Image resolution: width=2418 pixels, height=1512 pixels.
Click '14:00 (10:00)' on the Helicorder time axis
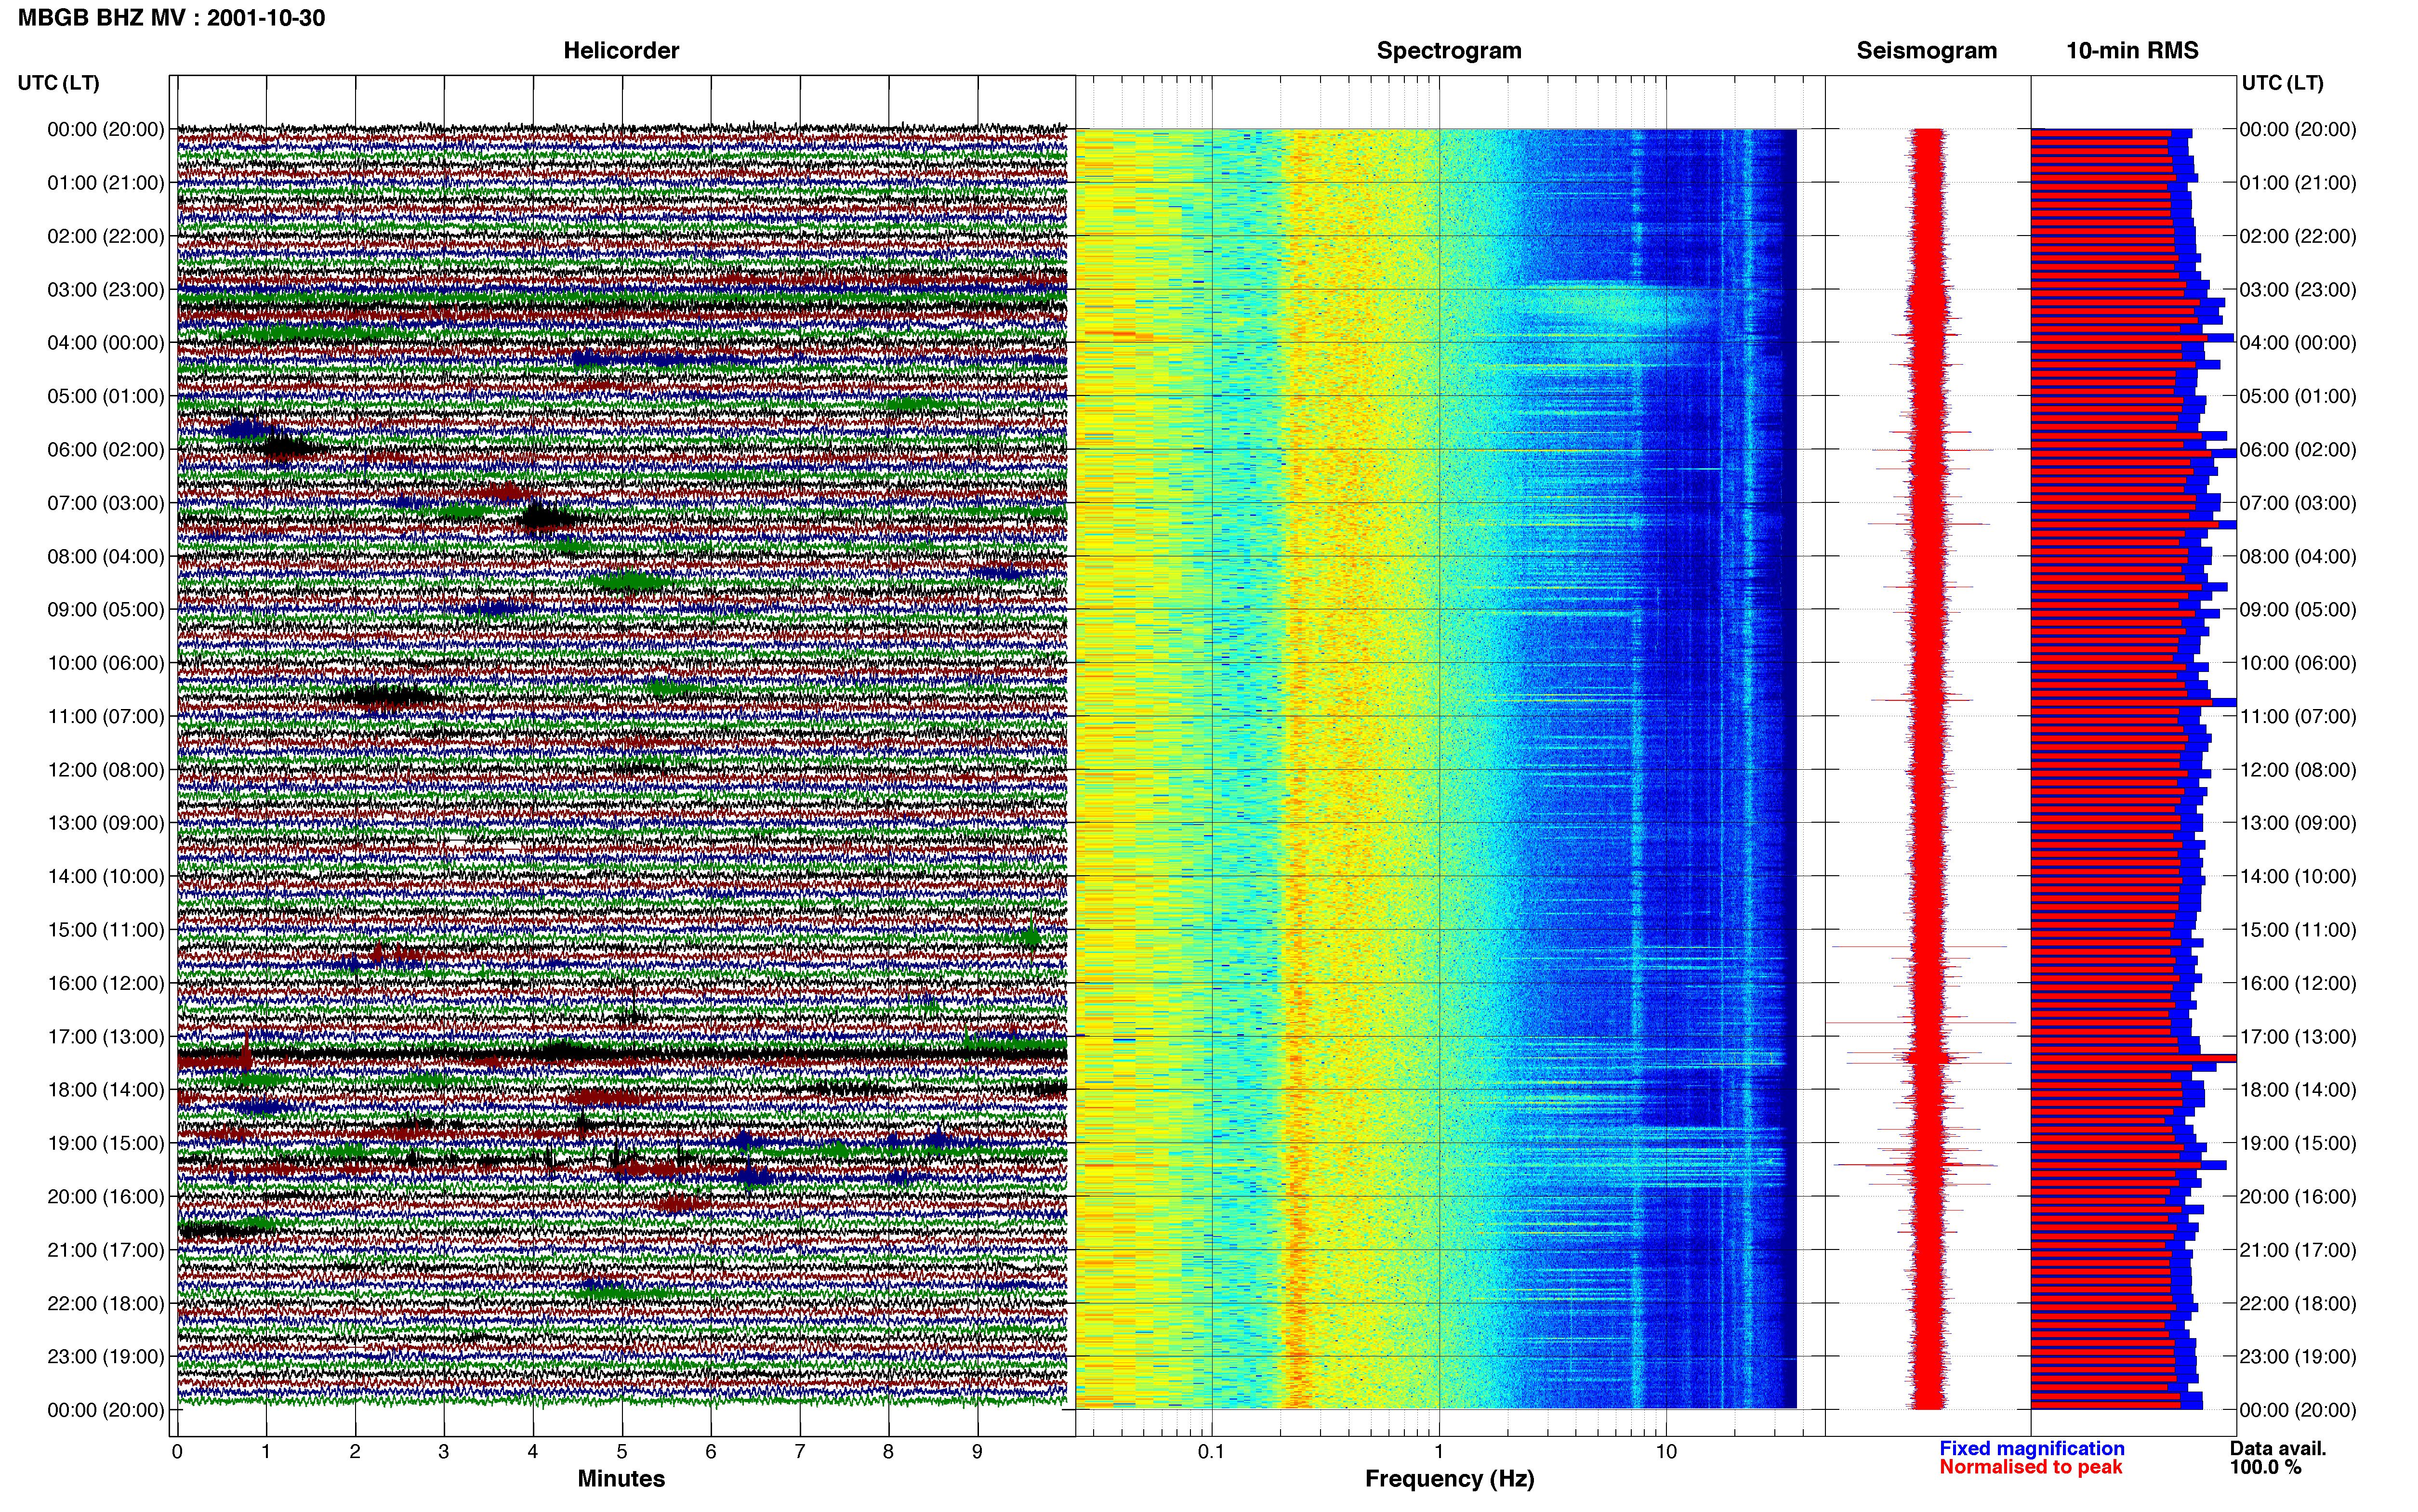click(106, 876)
